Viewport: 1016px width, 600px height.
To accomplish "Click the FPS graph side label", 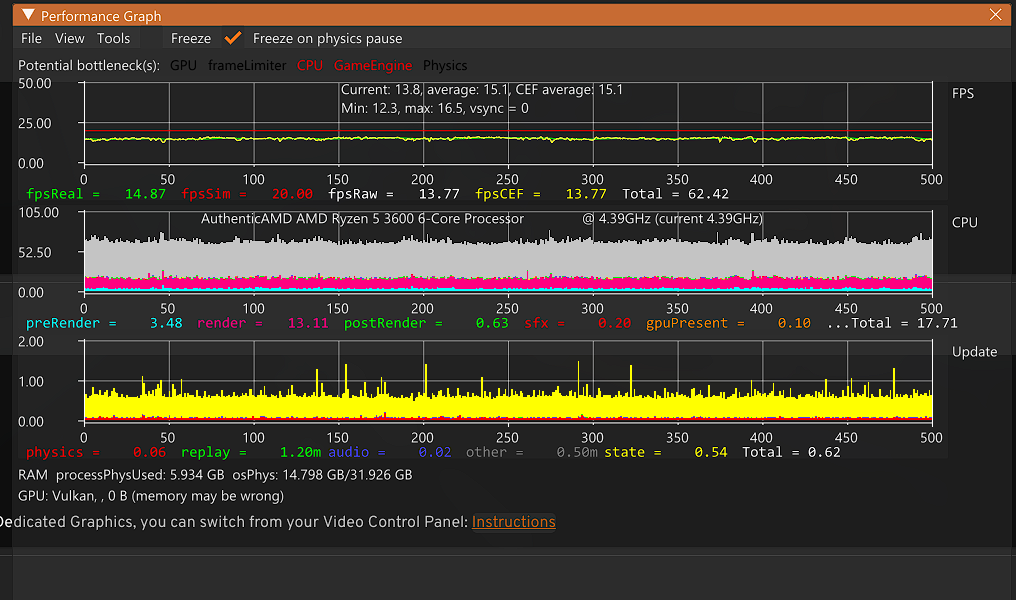I will [x=962, y=93].
